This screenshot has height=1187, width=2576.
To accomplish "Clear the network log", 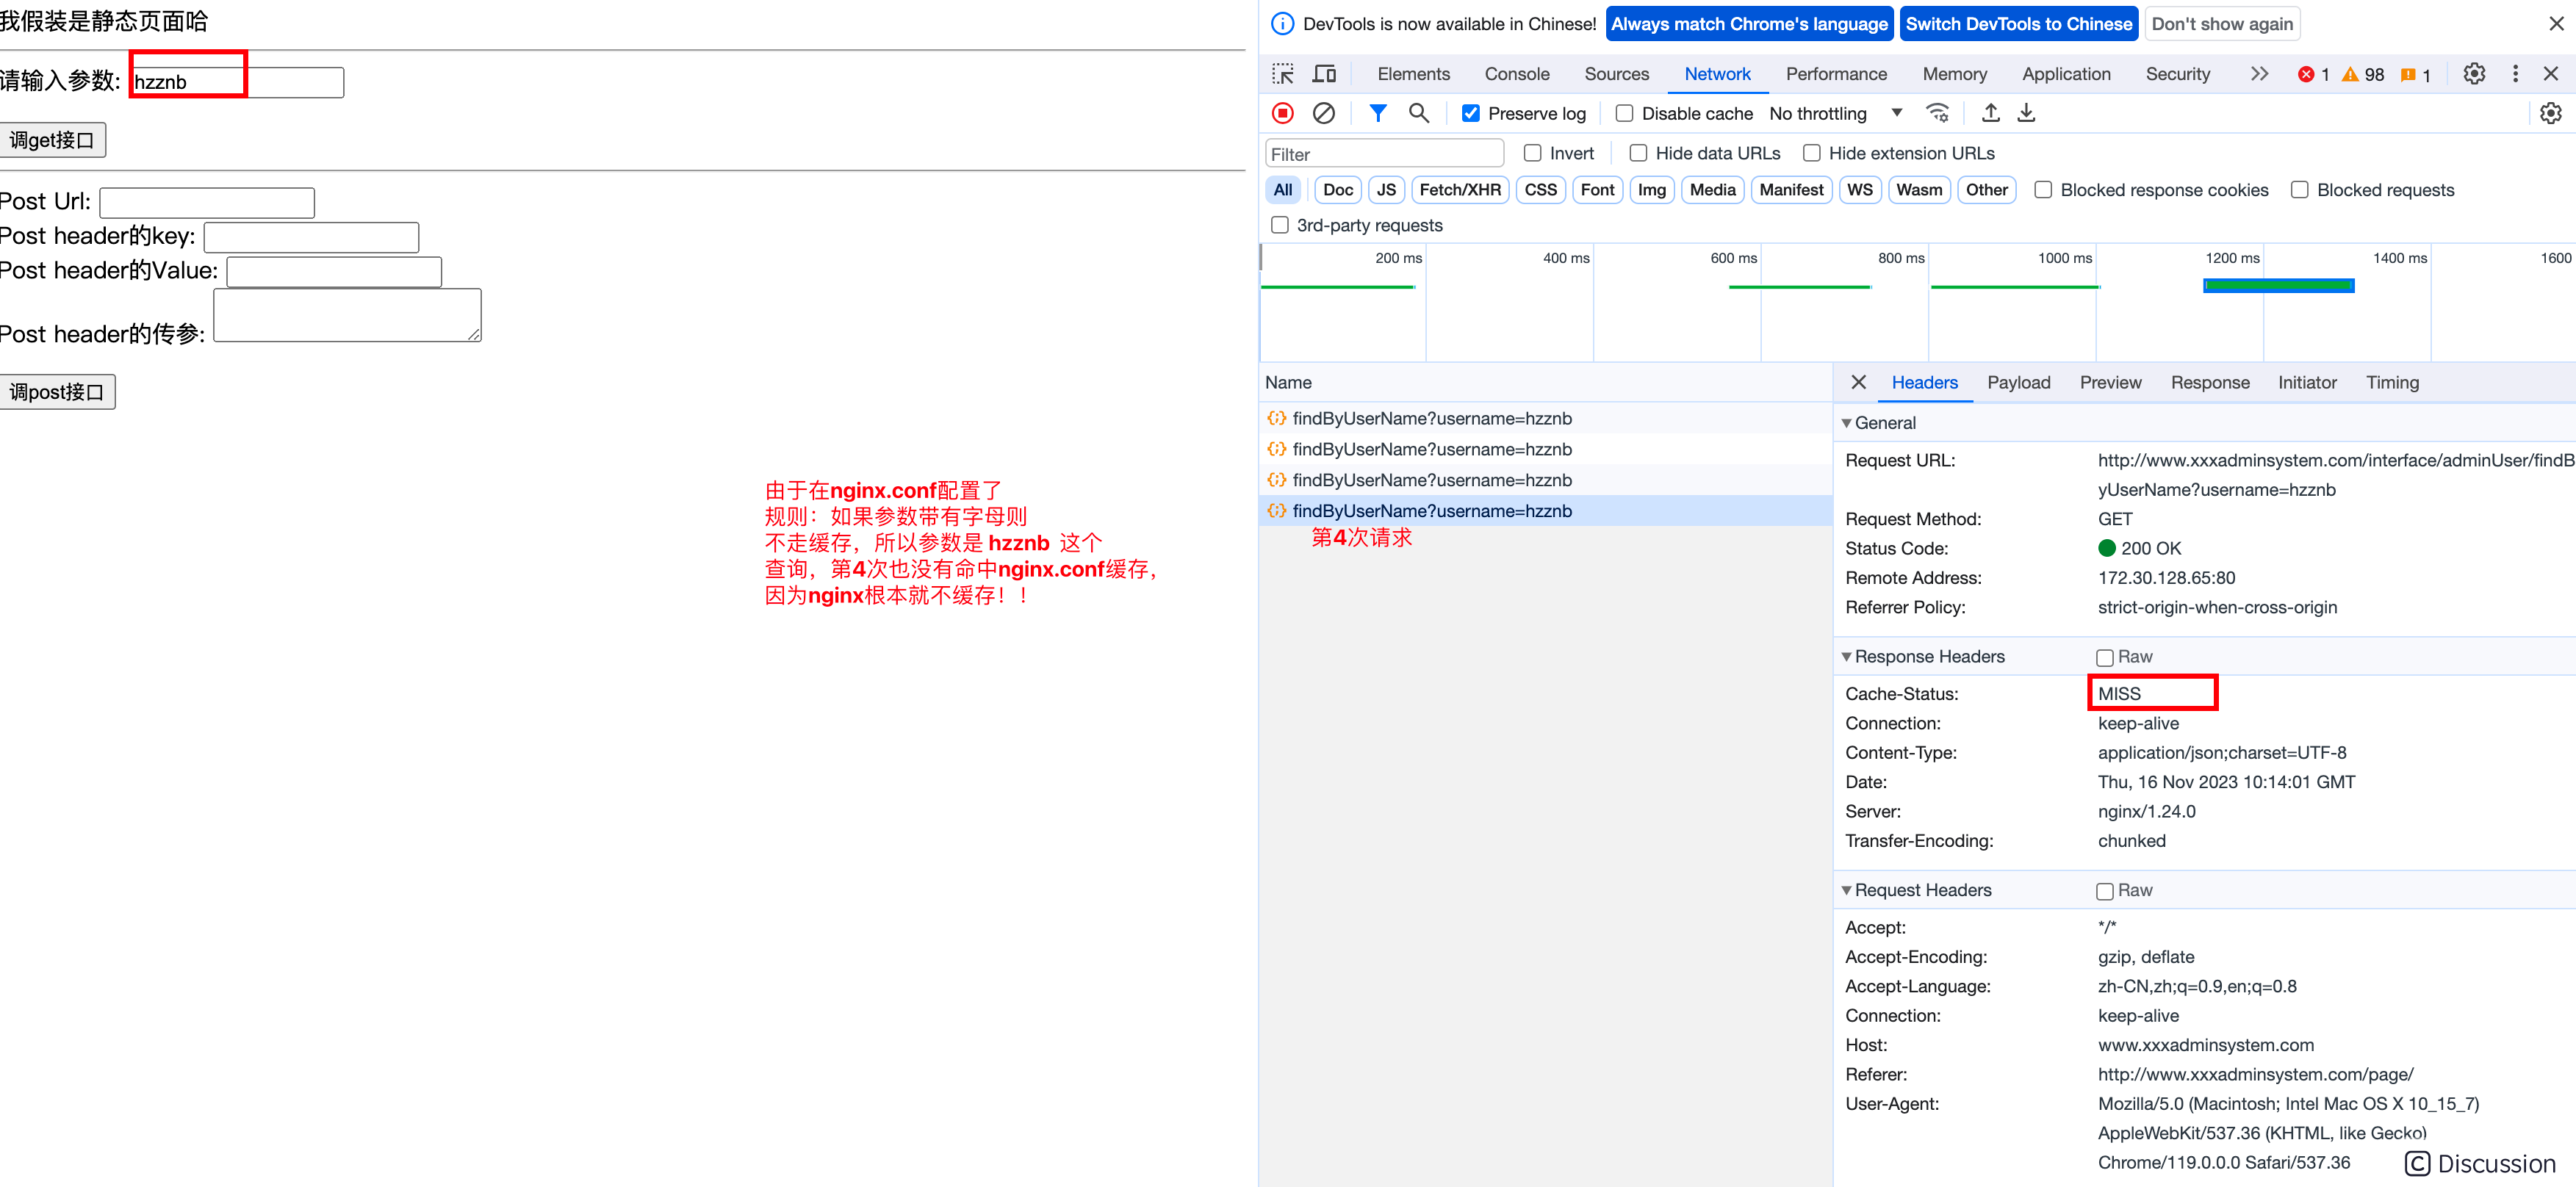I will click(1323, 113).
